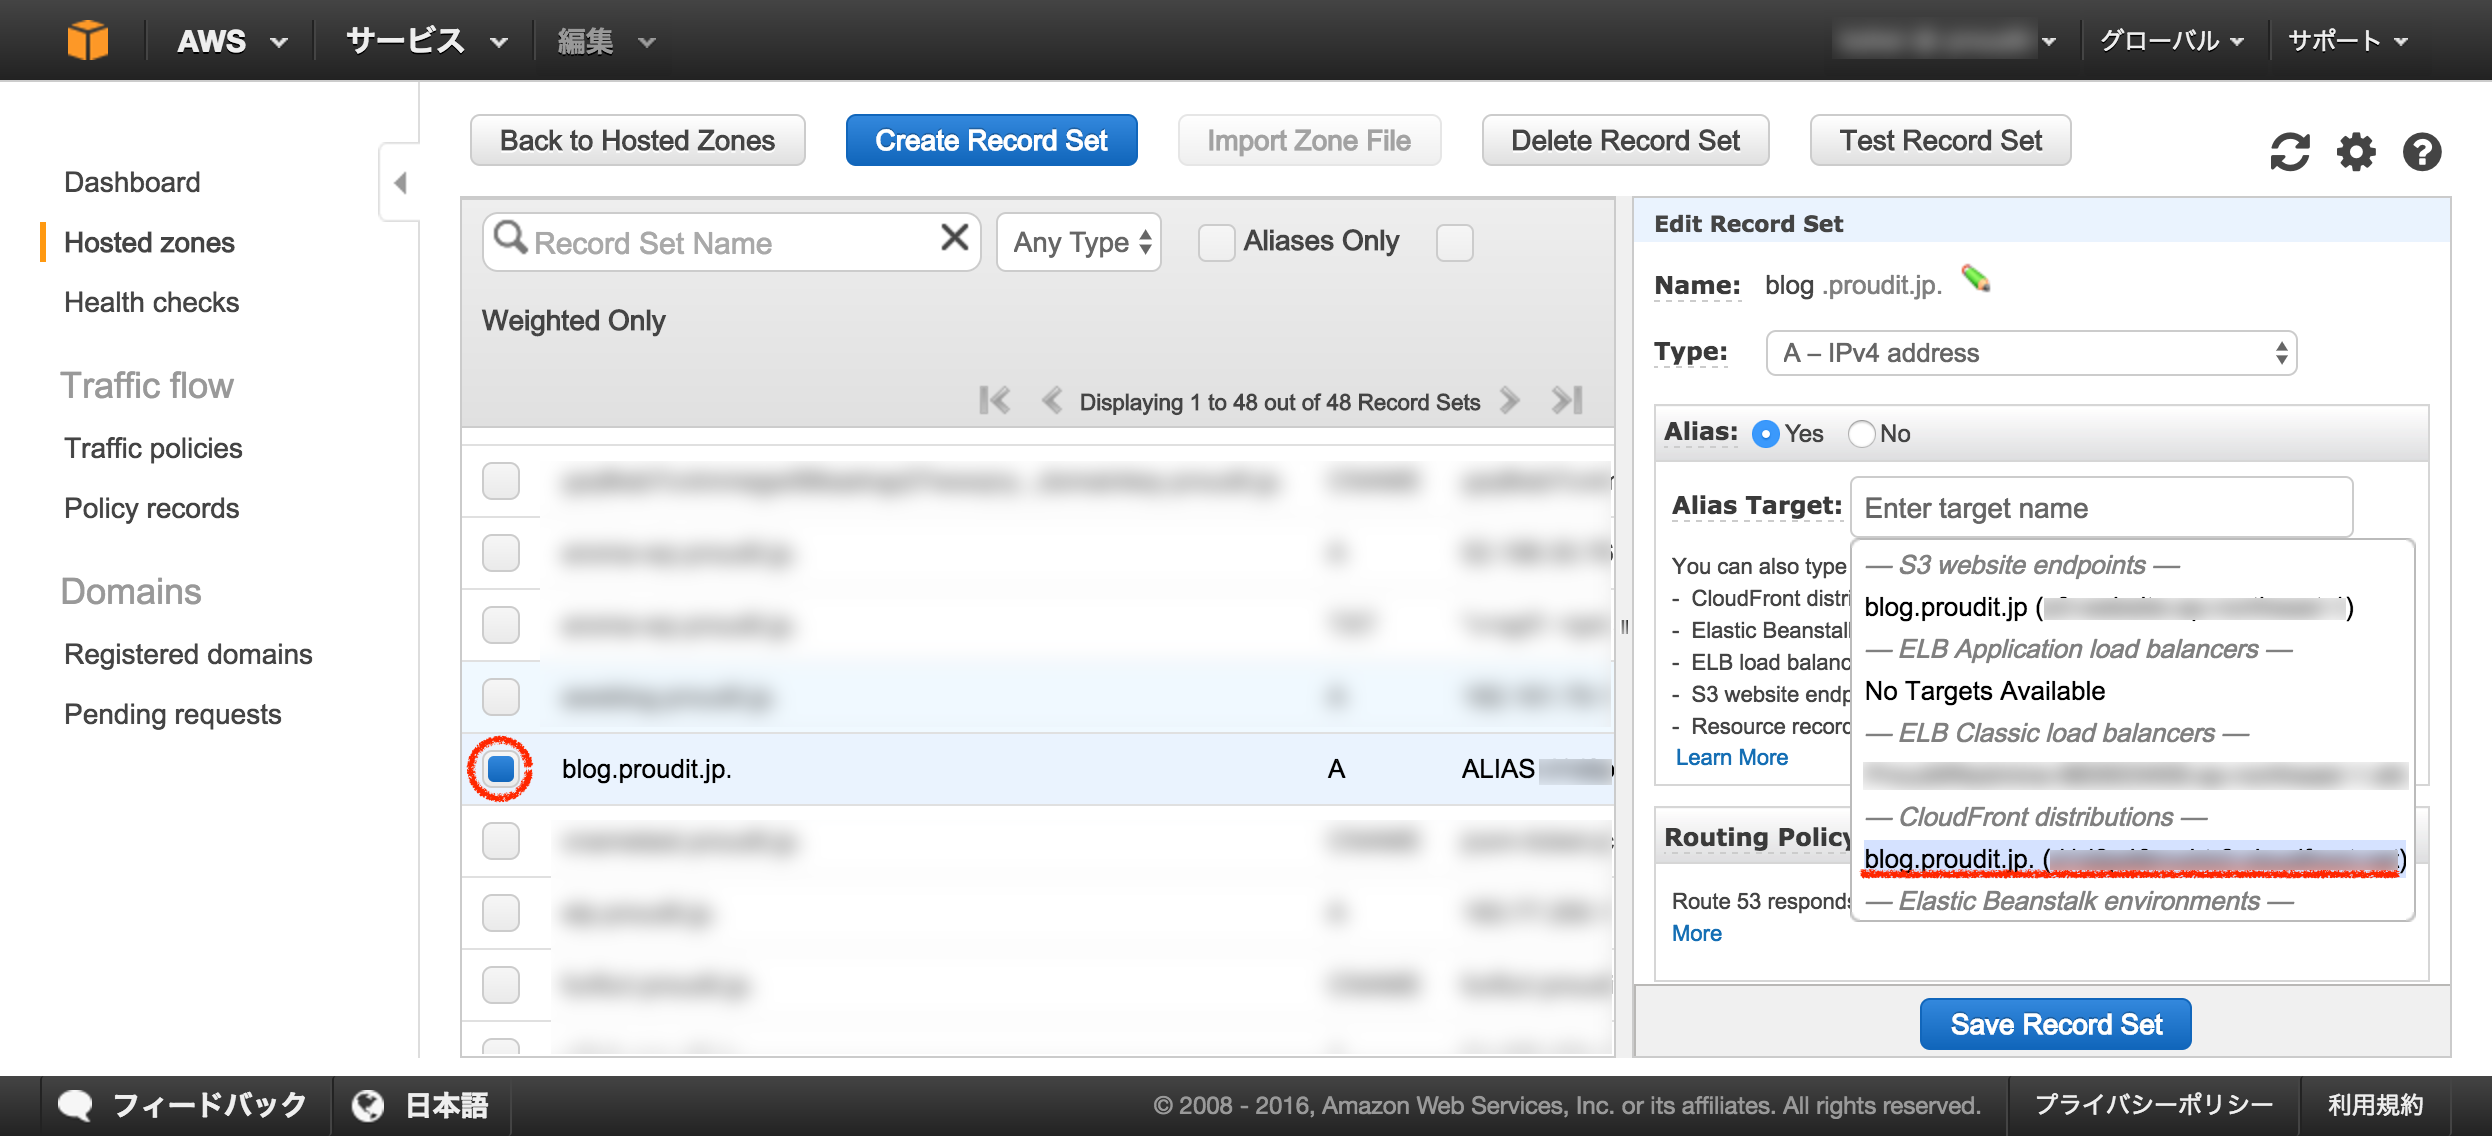The height and width of the screenshot is (1136, 2492).
Task: Uncheck the blog.proudit.jp. record checkbox
Action: (x=500, y=769)
